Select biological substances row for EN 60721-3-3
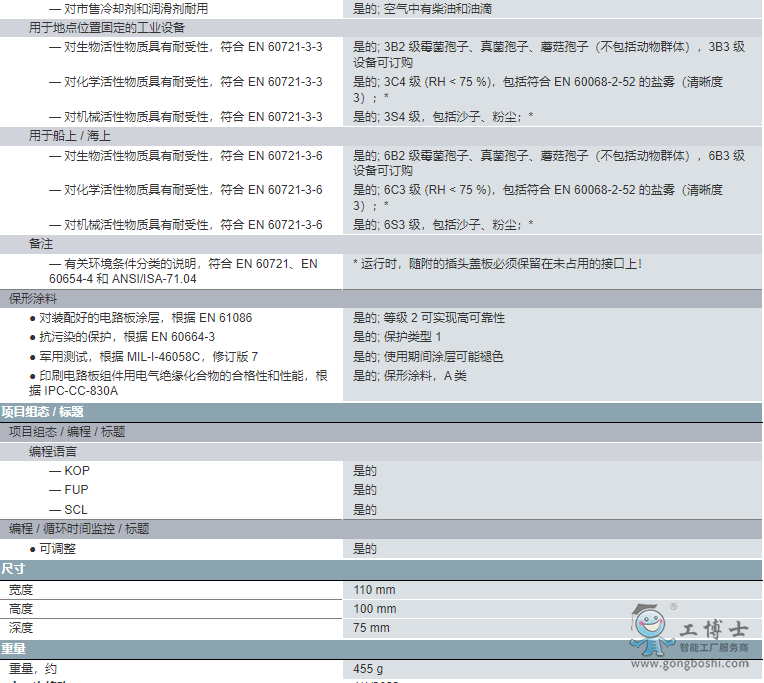This screenshot has width=764, height=683. tap(186, 47)
